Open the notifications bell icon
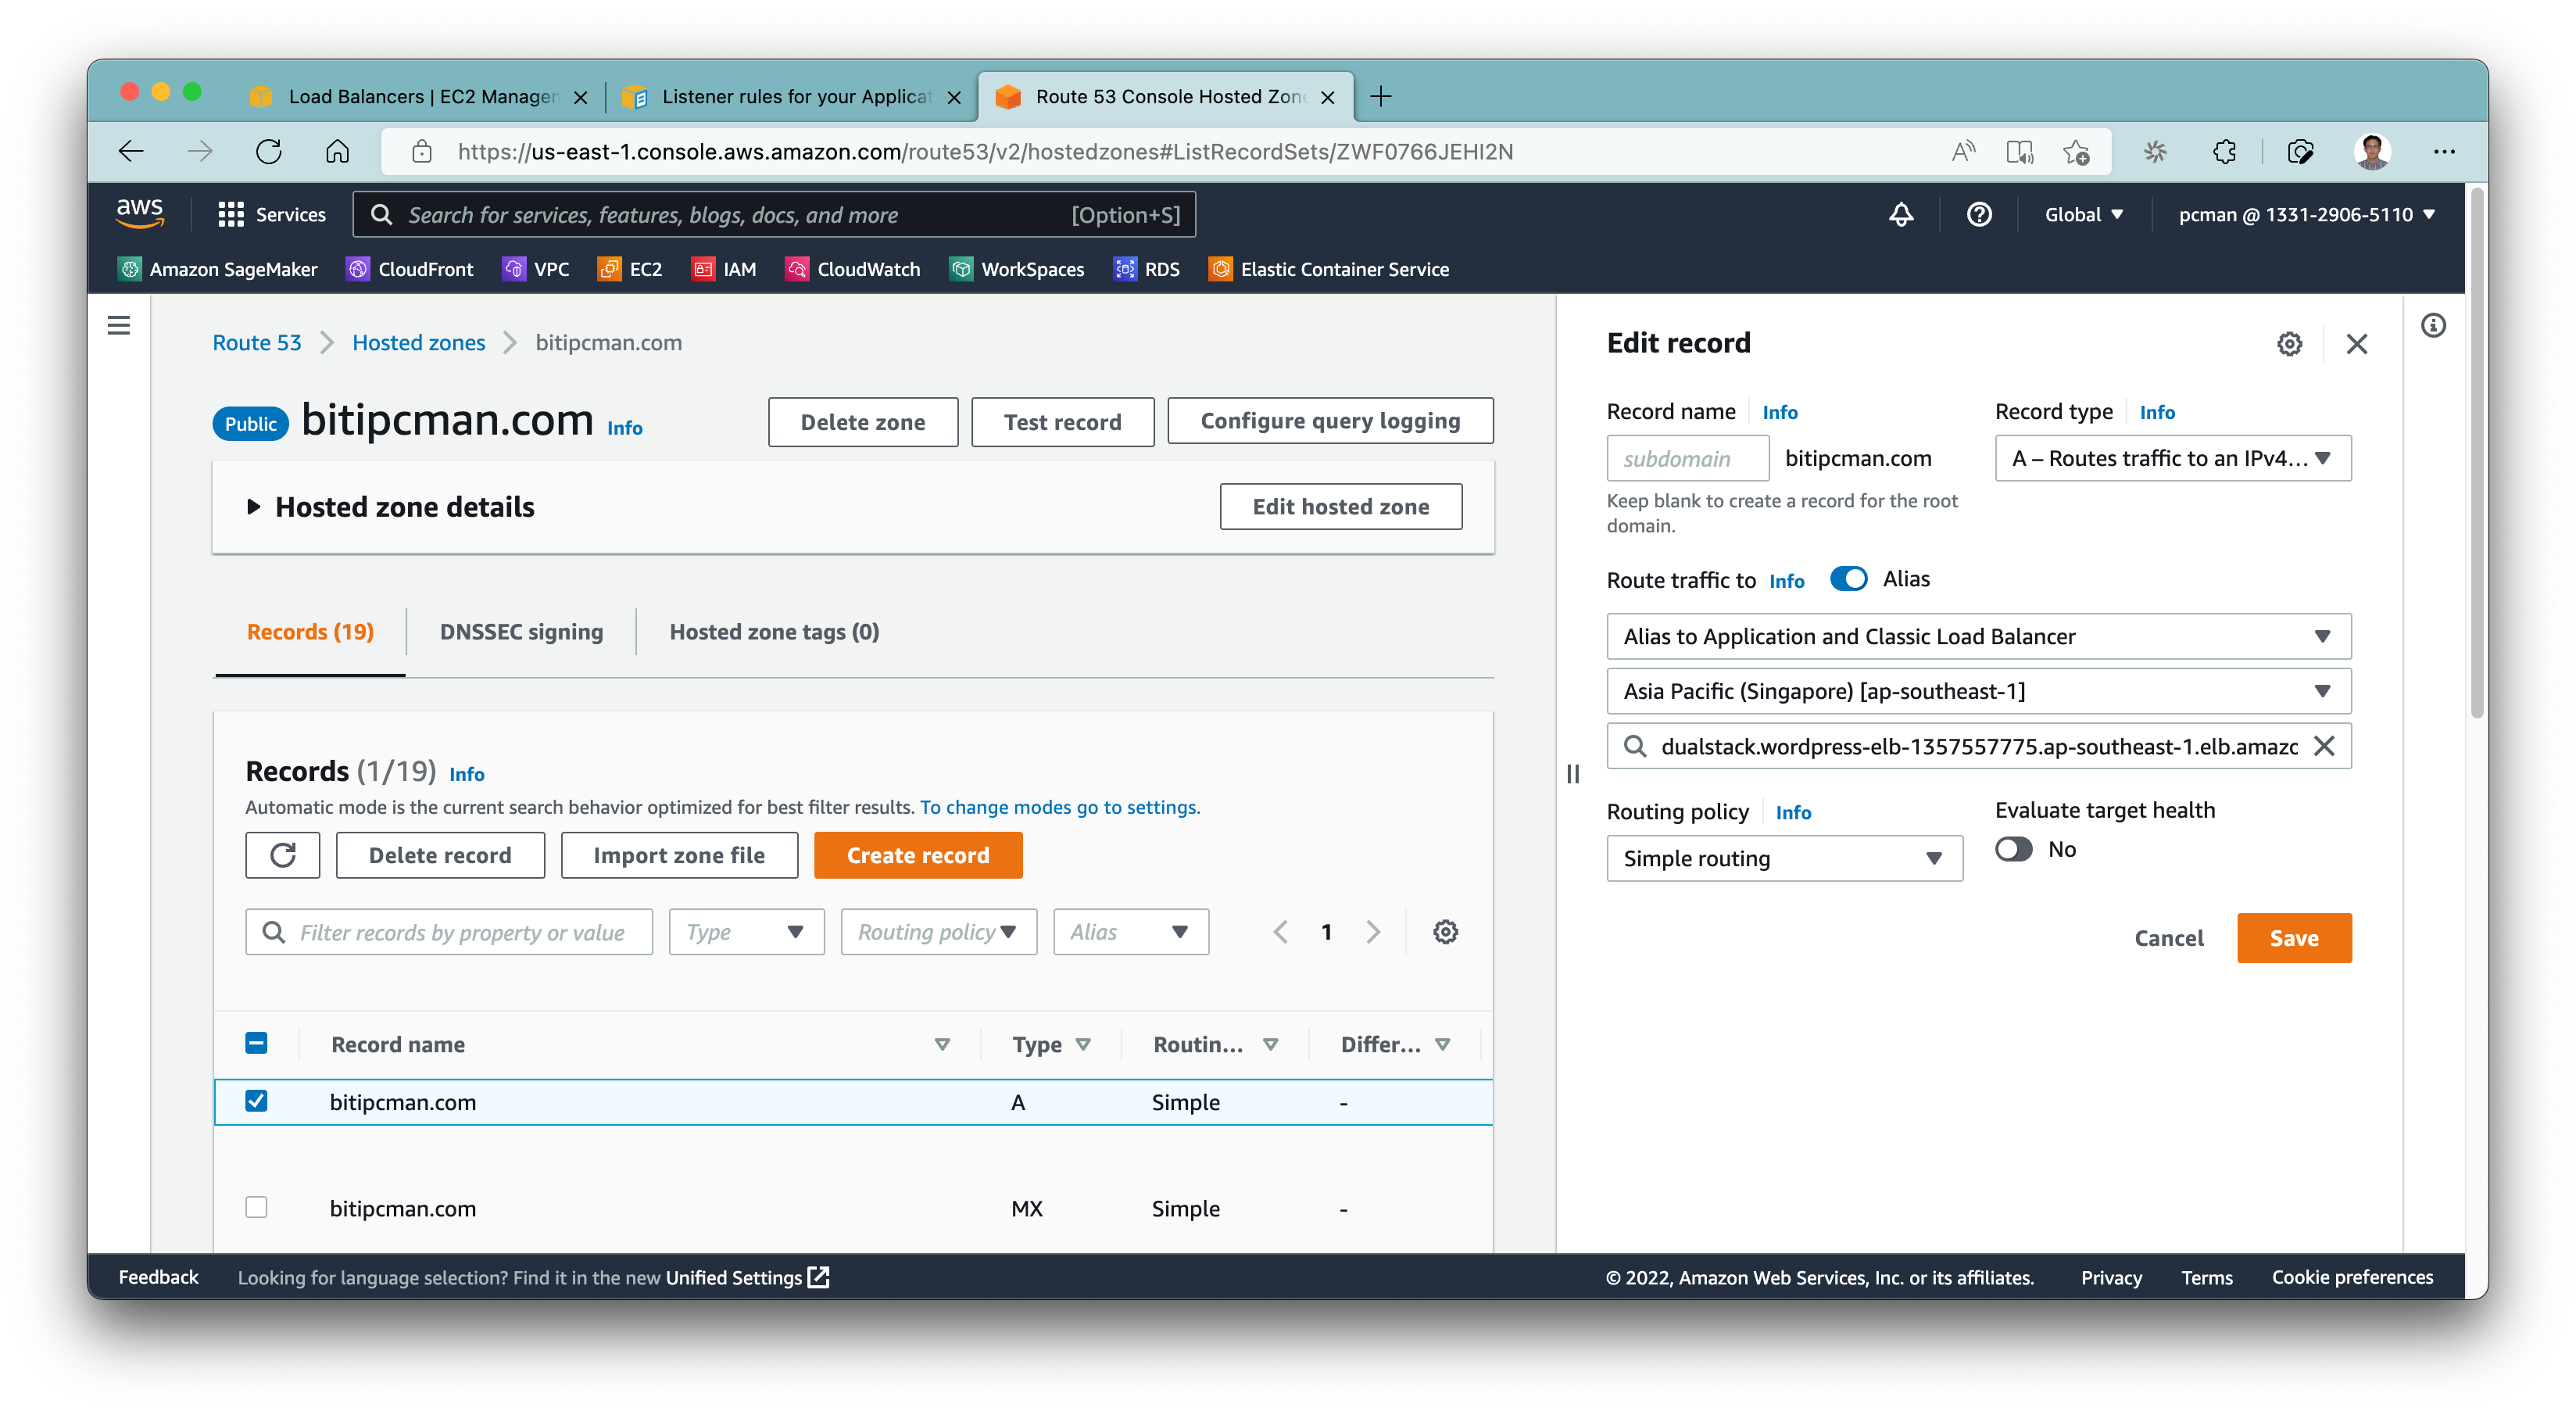The image size is (2576, 1415). (x=1900, y=214)
